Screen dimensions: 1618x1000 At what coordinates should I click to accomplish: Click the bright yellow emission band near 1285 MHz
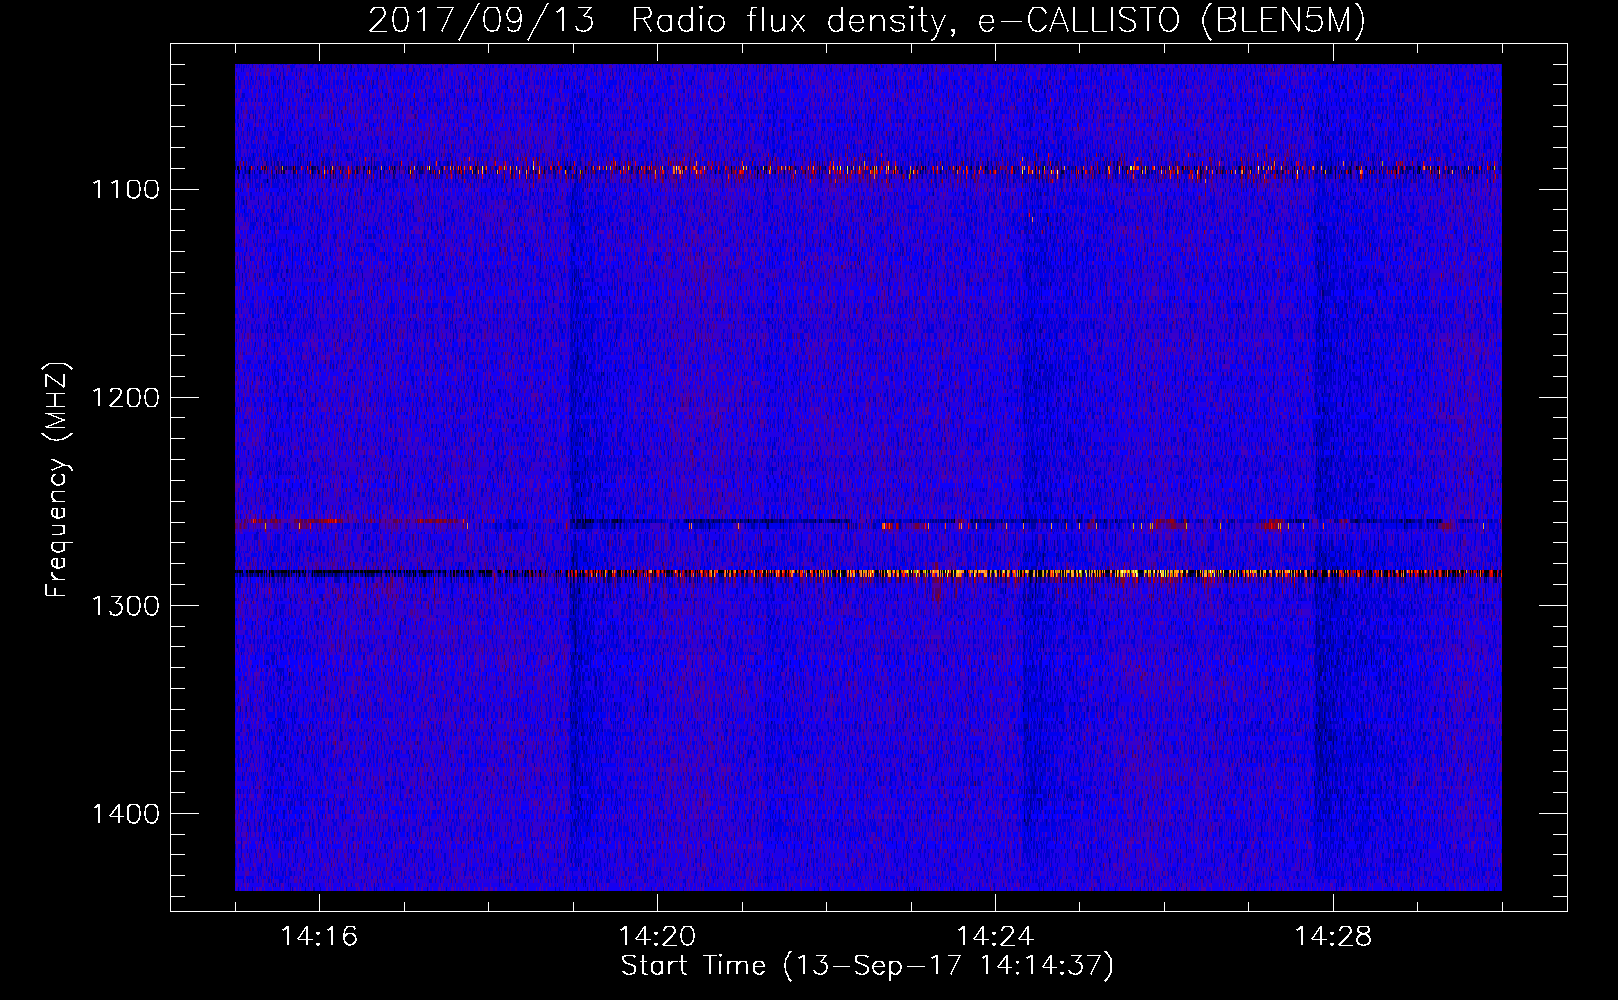click(x=868, y=574)
